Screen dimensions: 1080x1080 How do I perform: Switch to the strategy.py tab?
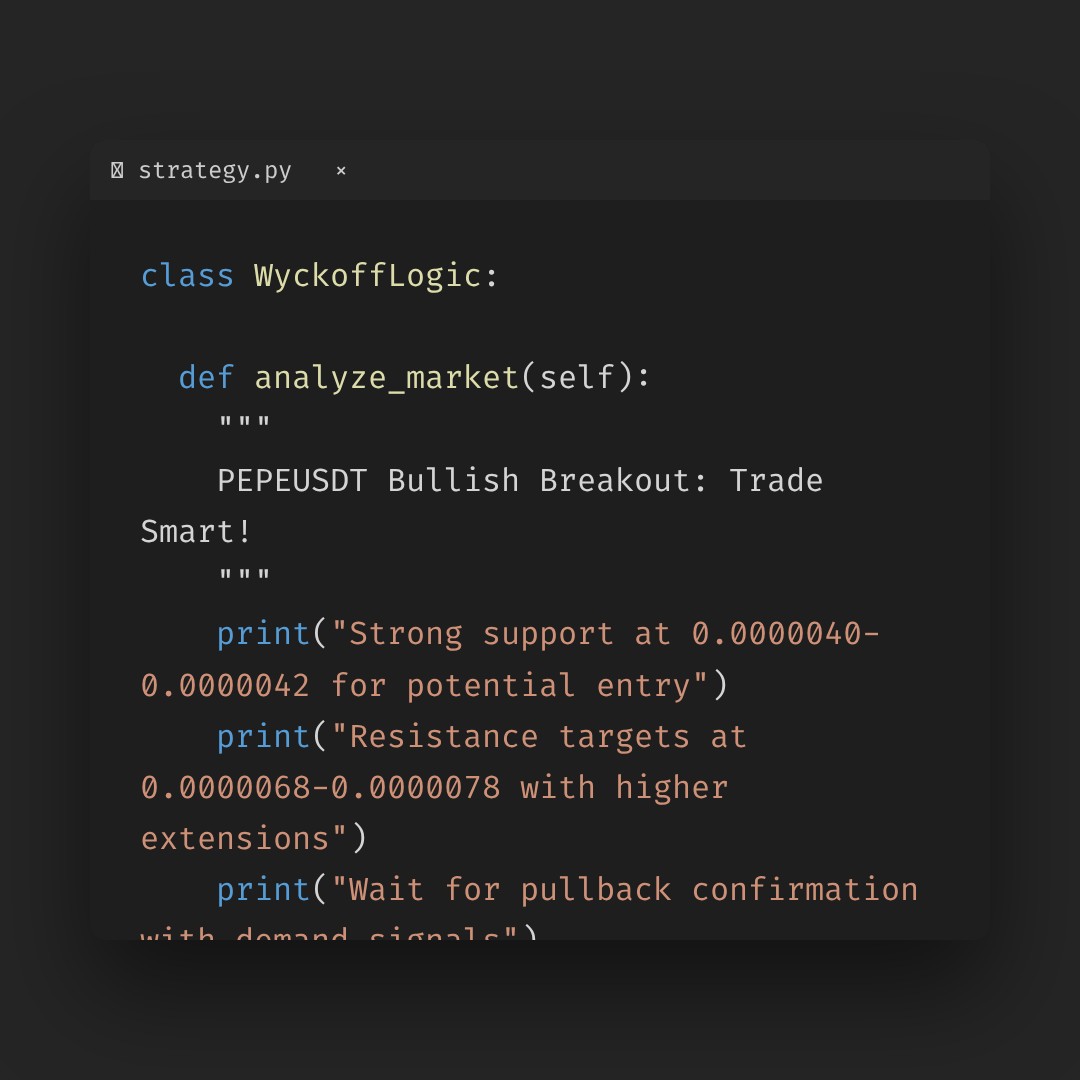pyautogui.click(x=214, y=171)
